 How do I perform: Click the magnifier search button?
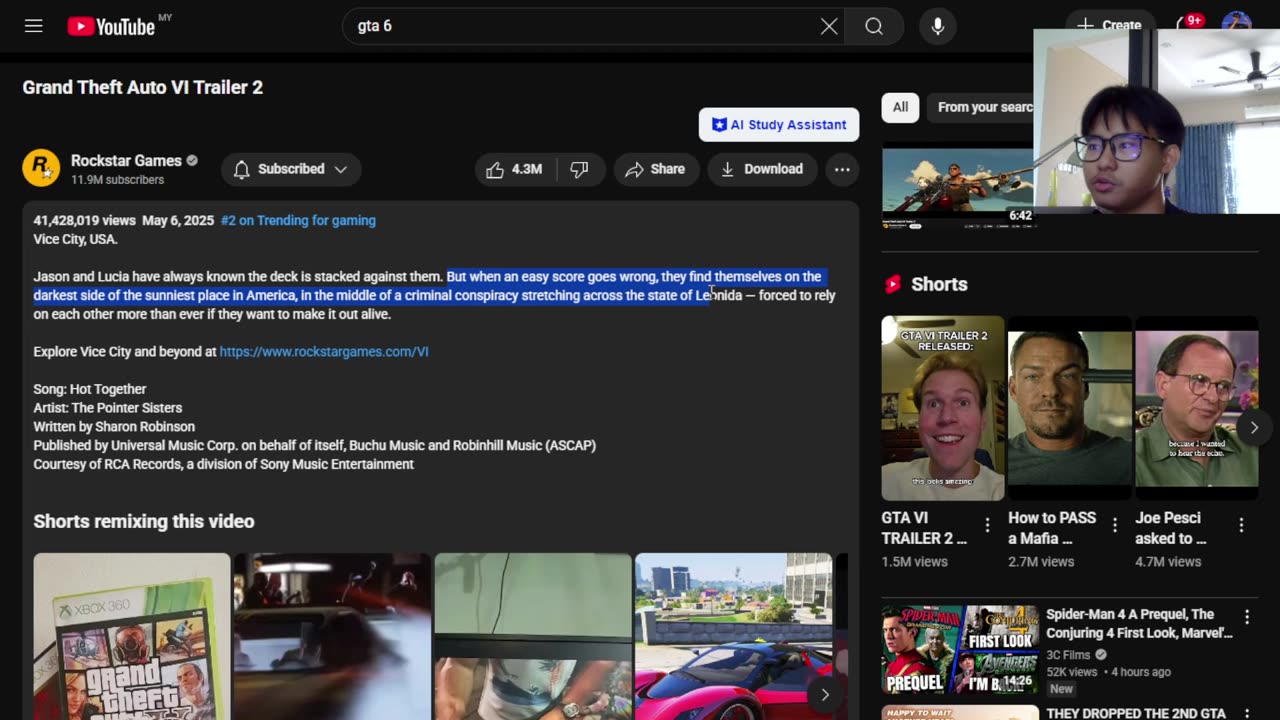[874, 26]
